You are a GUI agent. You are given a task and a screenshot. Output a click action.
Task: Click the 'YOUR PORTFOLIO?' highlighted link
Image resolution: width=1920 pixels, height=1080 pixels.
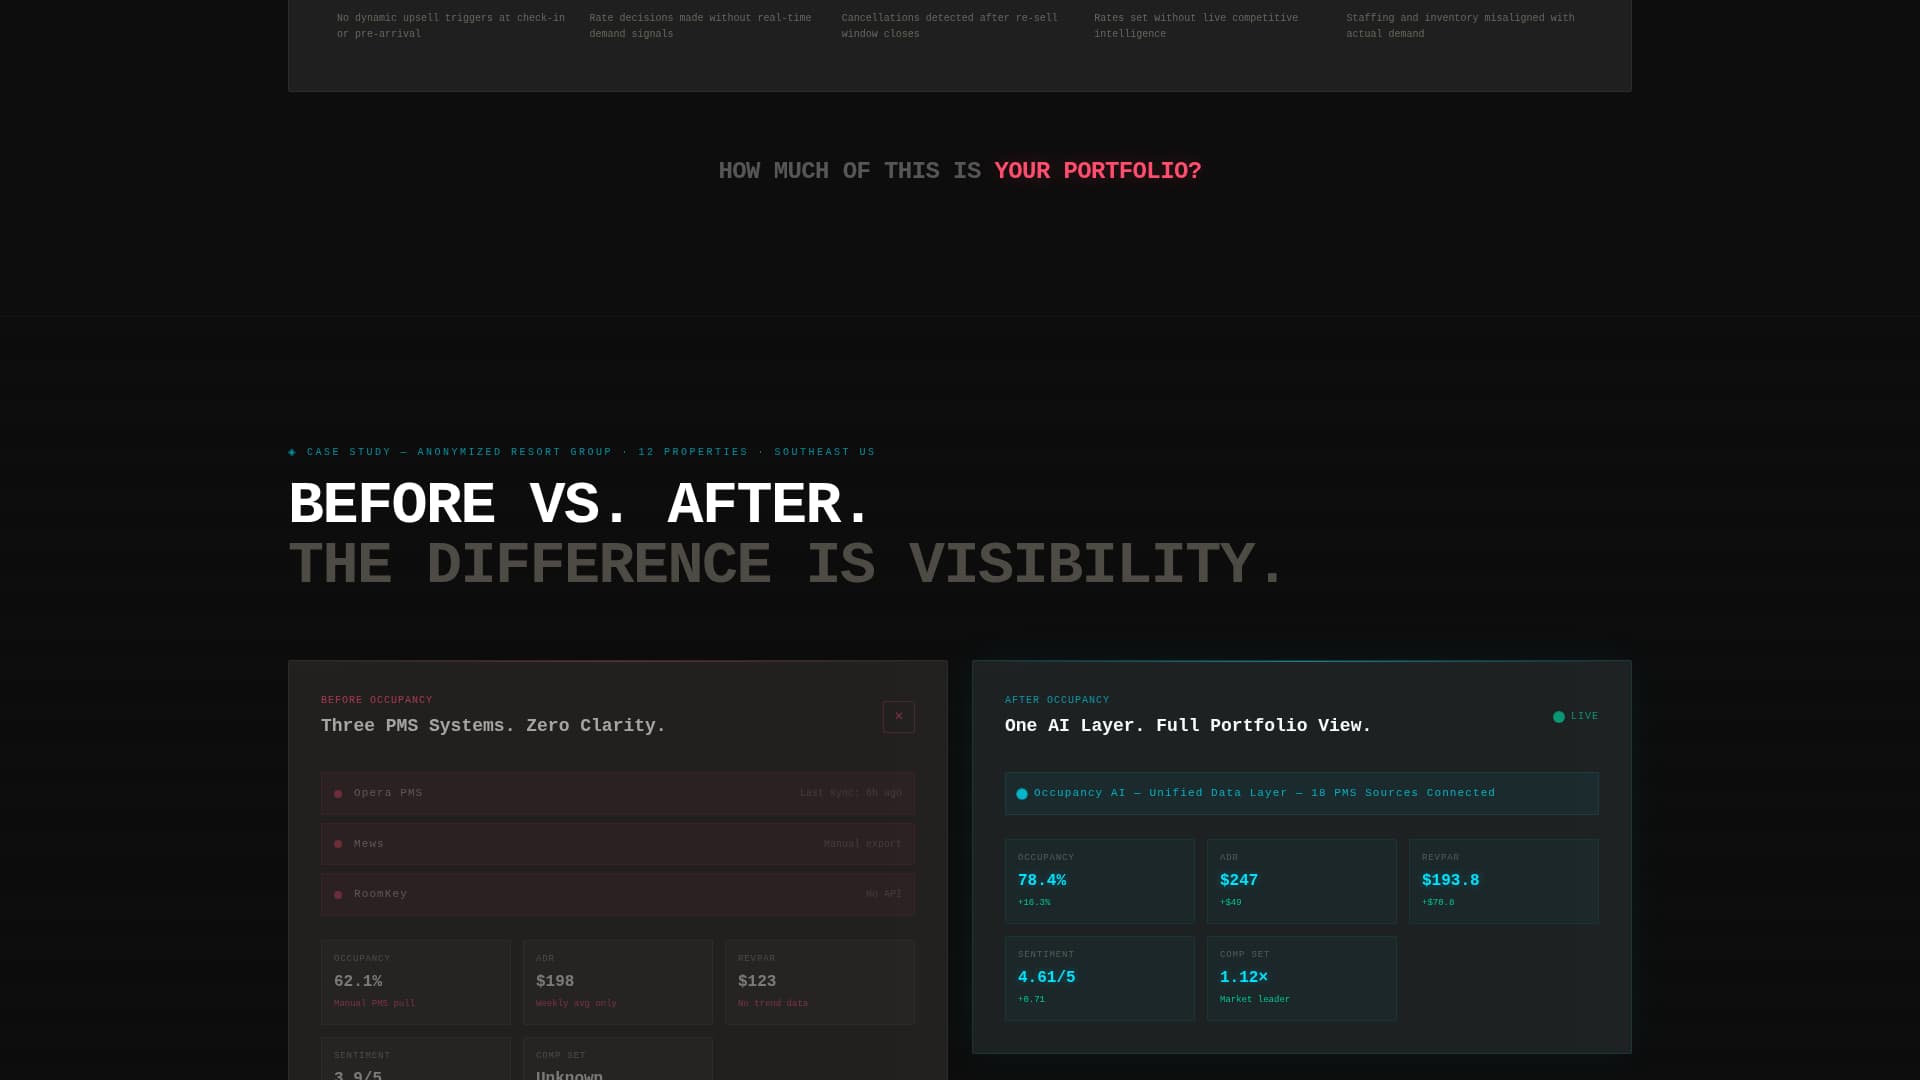tap(1096, 171)
